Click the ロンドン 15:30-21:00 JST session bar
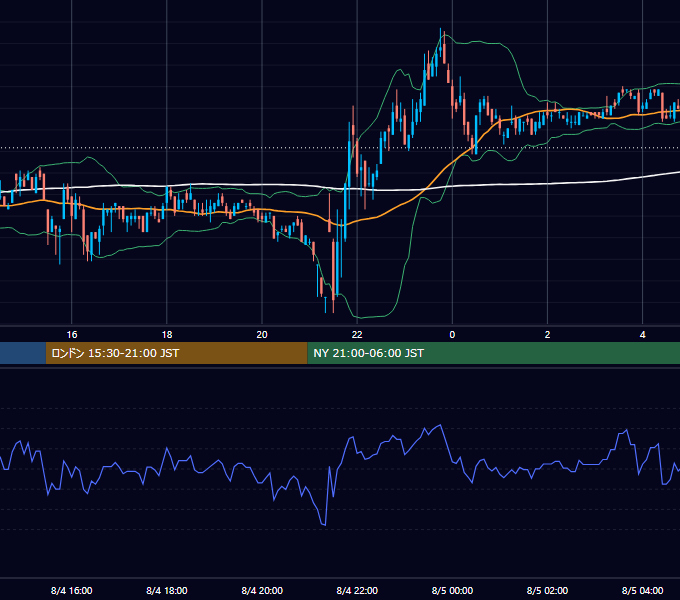Viewport: 680px width, 600px height. pyautogui.click(x=177, y=353)
